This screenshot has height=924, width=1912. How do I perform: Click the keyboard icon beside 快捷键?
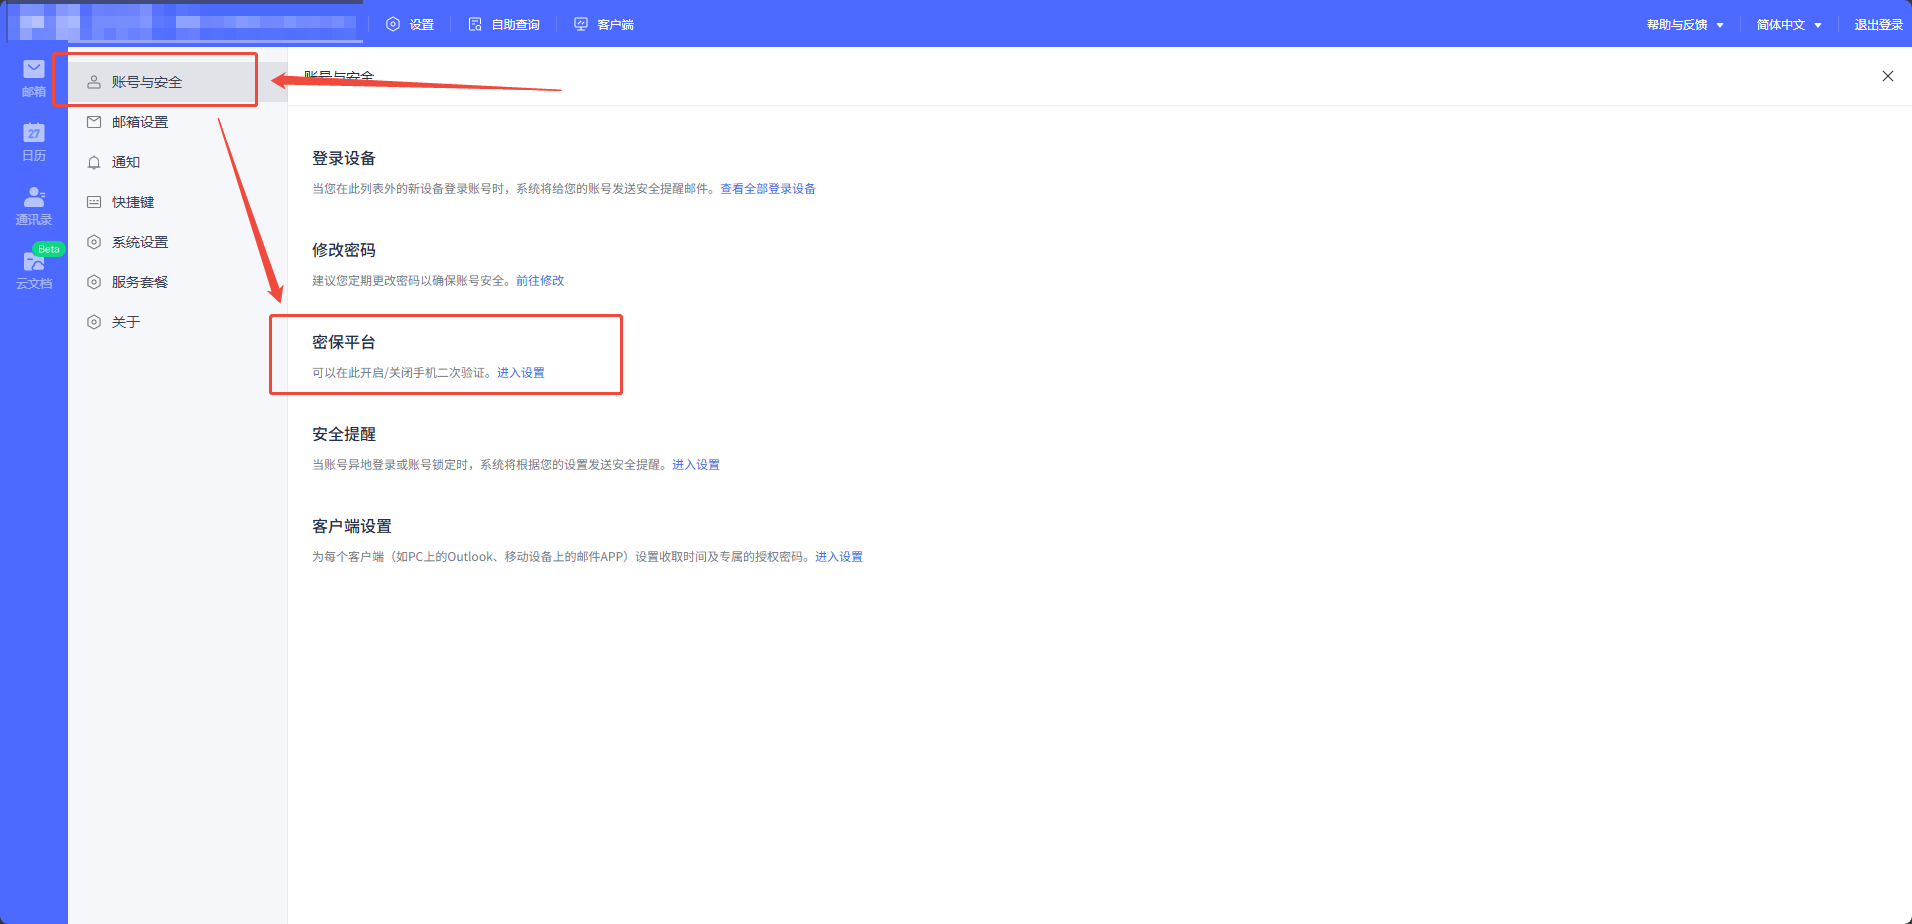point(94,202)
